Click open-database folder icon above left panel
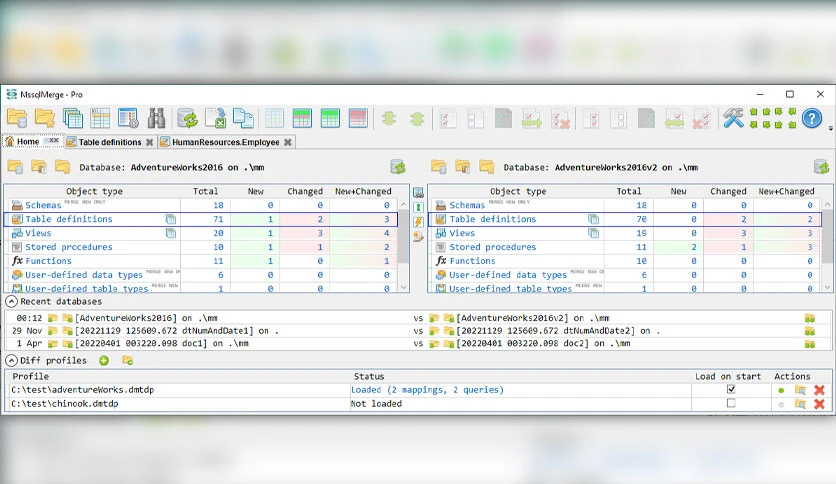This screenshot has width=836, height=484. [x=15, y=167]
